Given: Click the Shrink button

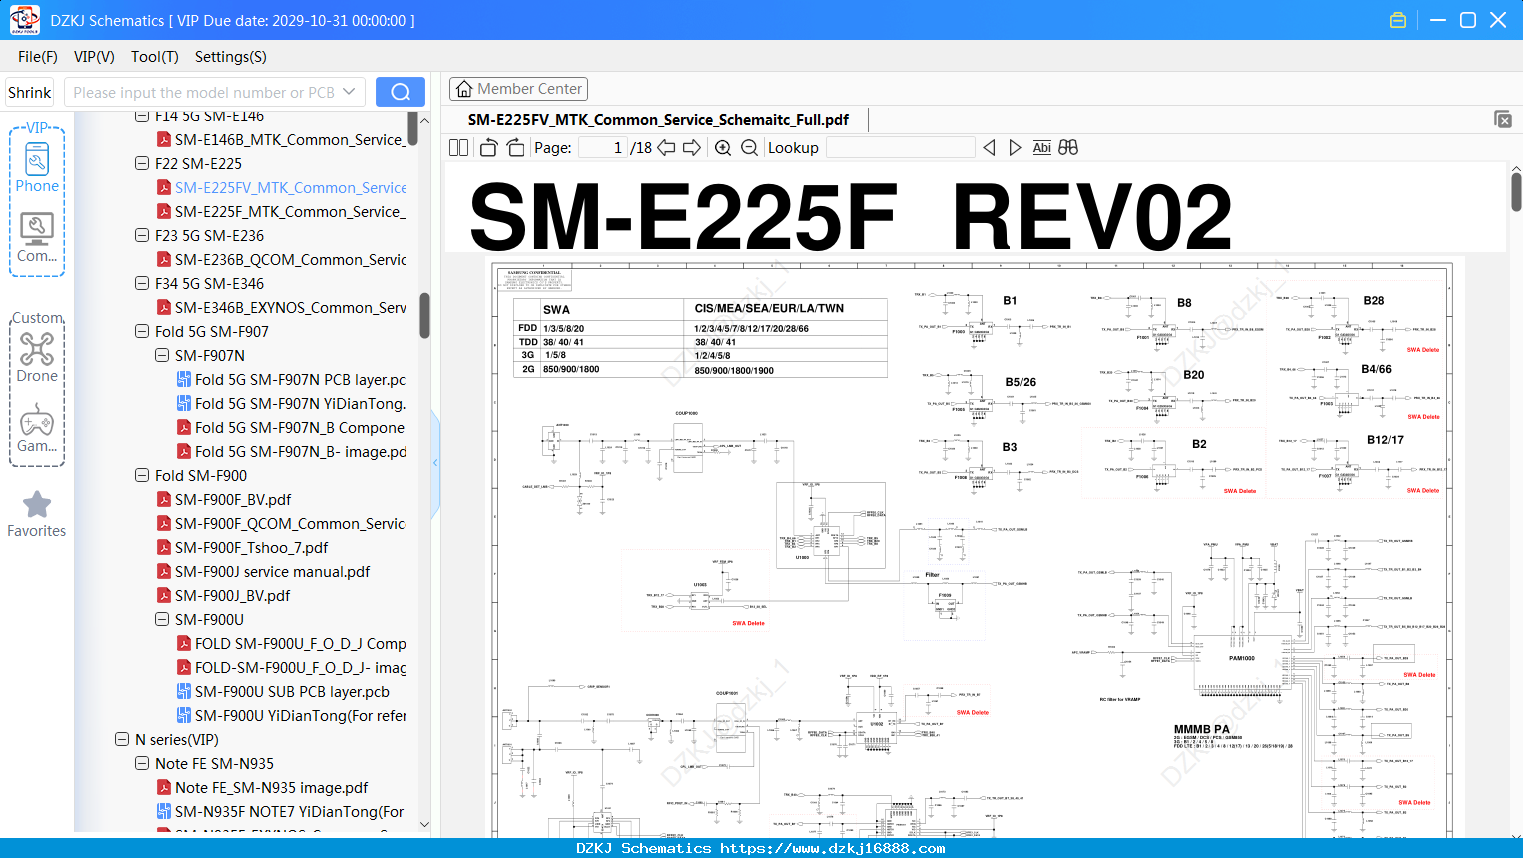Looking at the screenshot, I should tap(30, 92).
